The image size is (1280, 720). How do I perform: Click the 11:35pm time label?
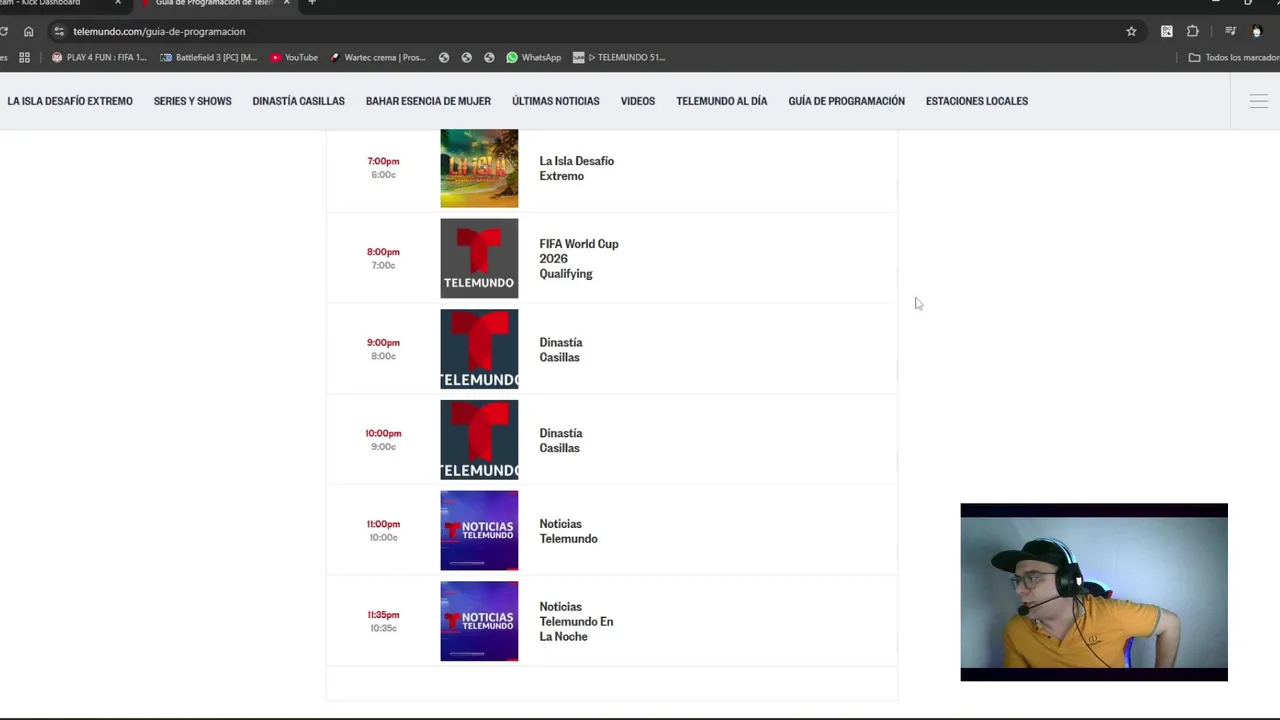click(383, 615)
